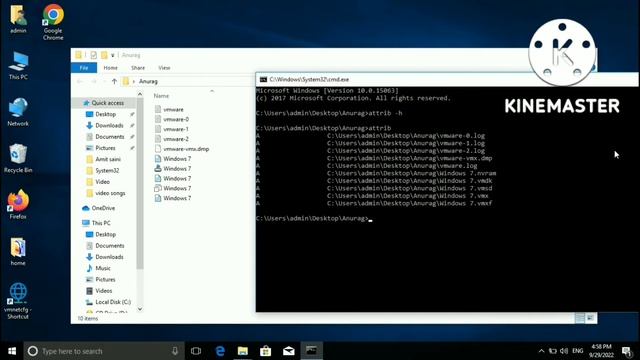Type in the taskbar search box
Viewport: 640px width, 360px height.
point(104,351)
